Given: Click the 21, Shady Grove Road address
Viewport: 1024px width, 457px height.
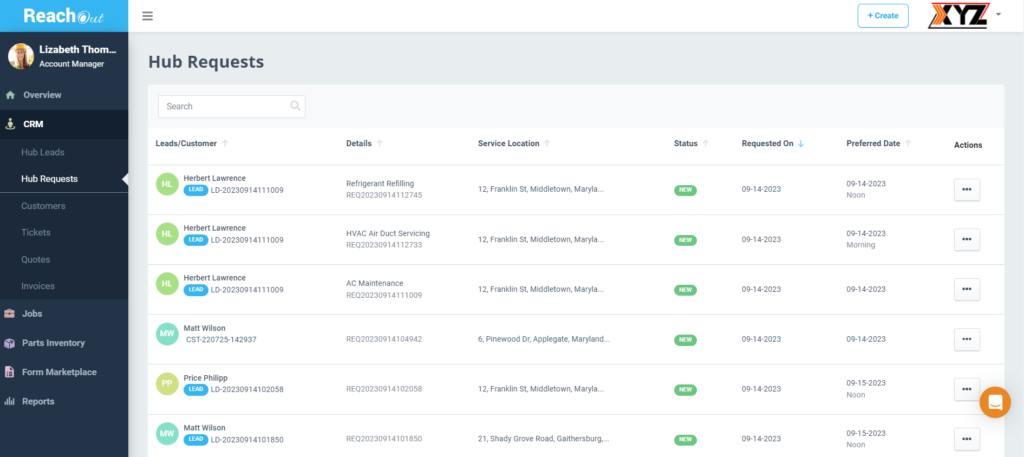Looking at the screenshot, I should click(x=544, y=439).
